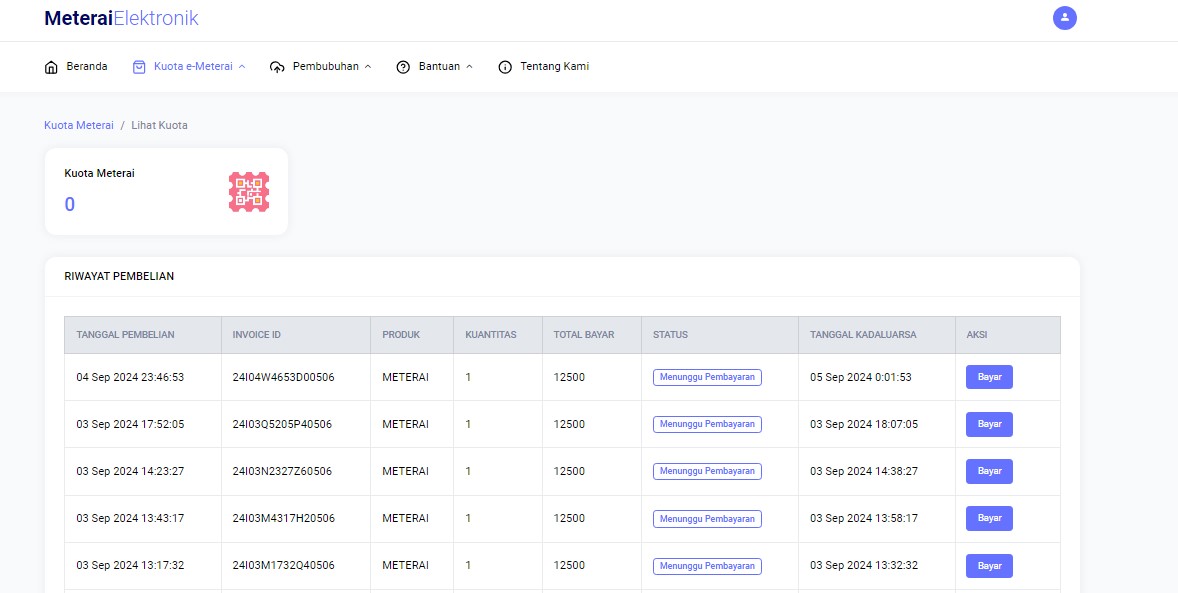Expand the Pembubuhan dropdown chevron
The image size is (1178, 593).
pos(368,67)
